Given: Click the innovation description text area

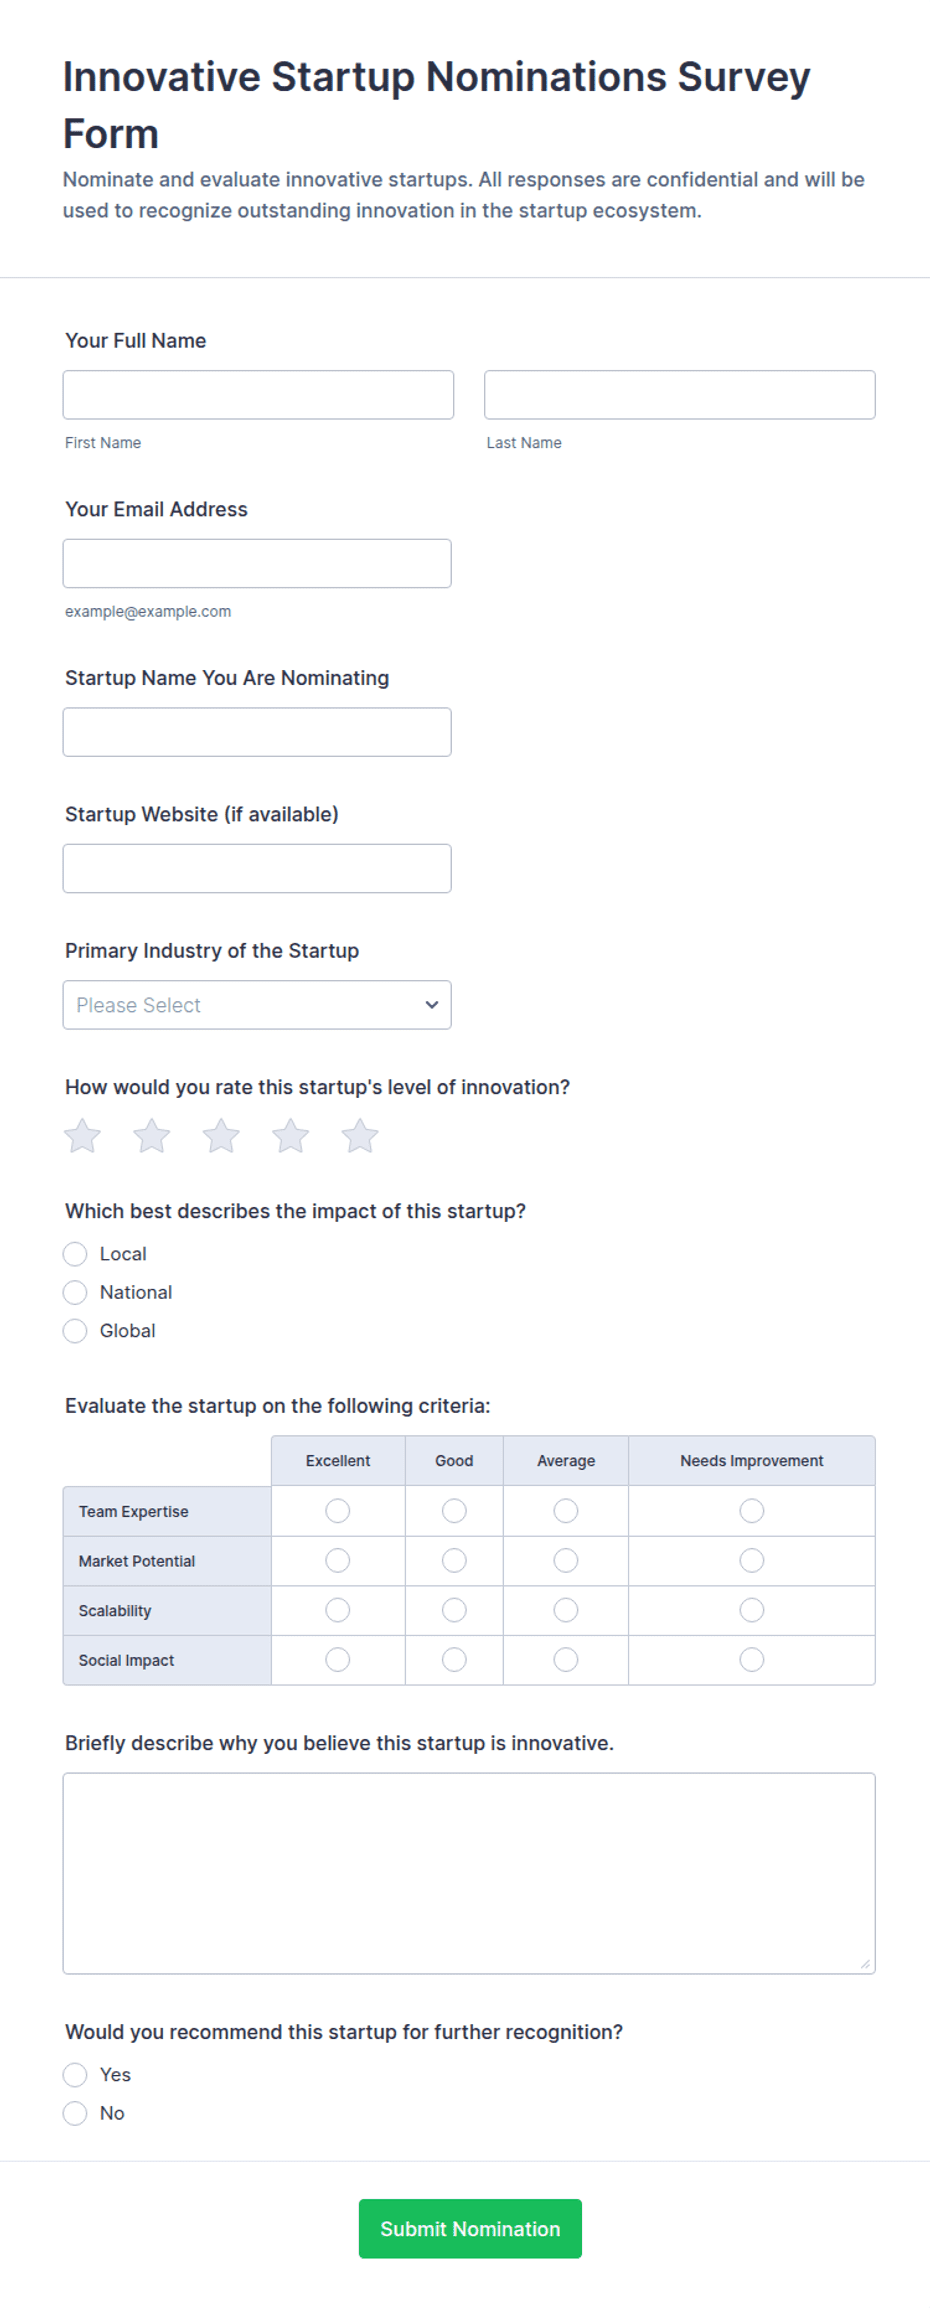Looking at the screenshot, I should coord(469,1873).
